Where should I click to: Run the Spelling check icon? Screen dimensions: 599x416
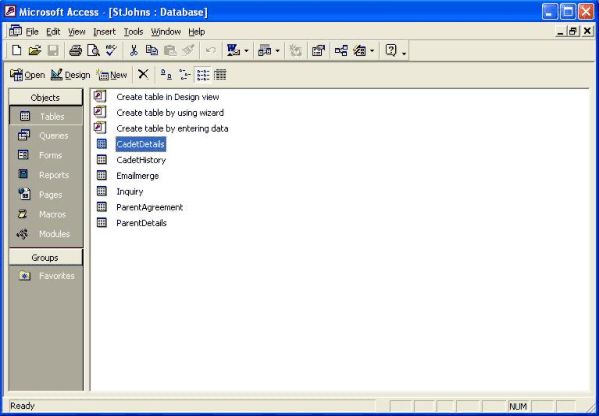coord(111,50)
